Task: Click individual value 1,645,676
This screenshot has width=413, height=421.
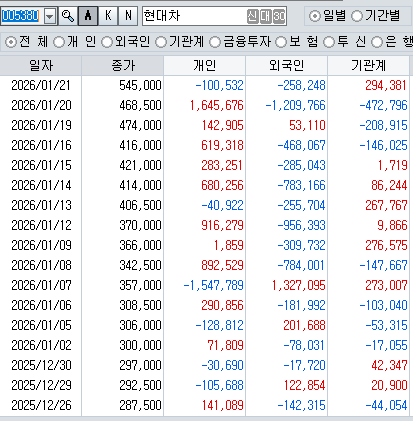Action: 217,106
